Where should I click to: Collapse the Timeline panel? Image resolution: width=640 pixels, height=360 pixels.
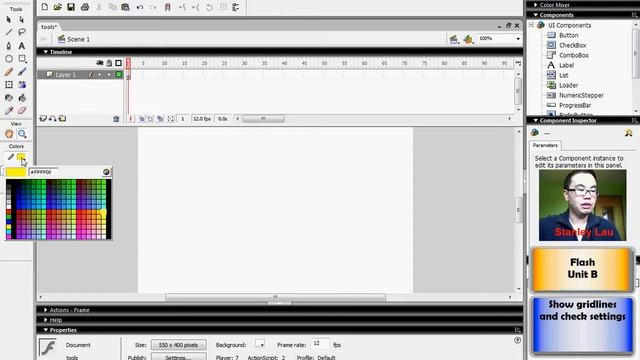coord(45,52)
